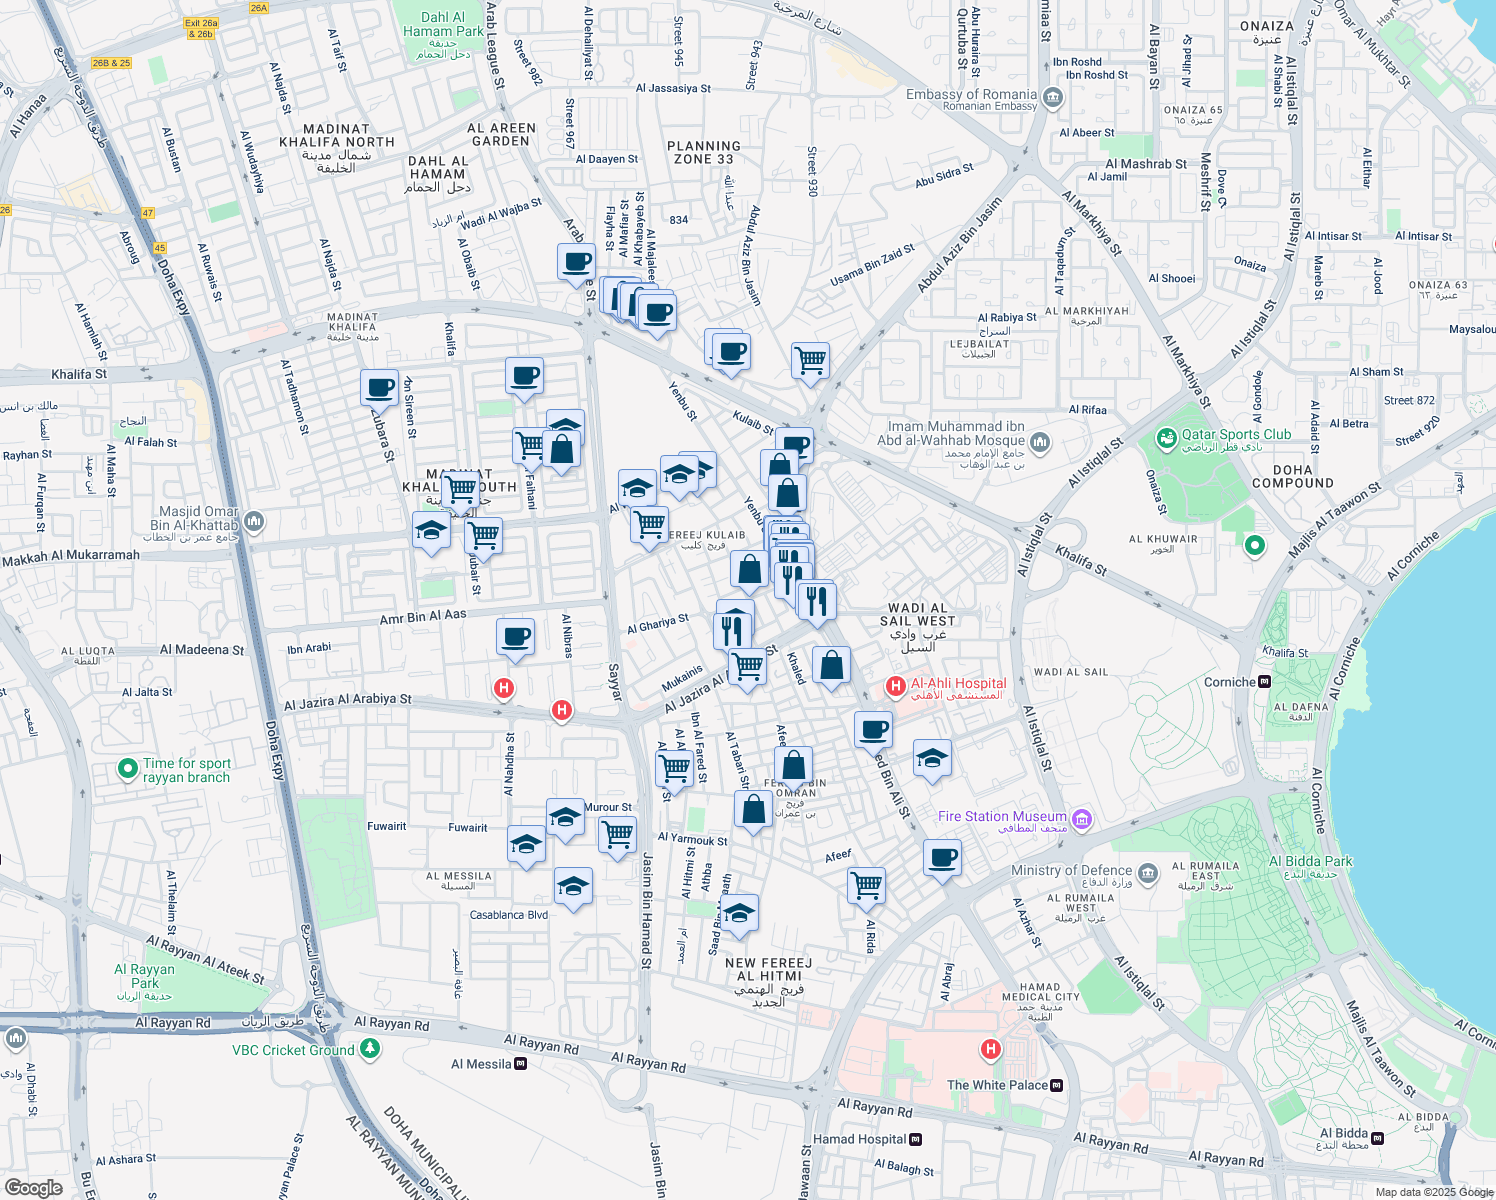Select the coffee marker below Fire Station Museum
Viewport: 1496px width, 1200px height.
click(942, 859)
